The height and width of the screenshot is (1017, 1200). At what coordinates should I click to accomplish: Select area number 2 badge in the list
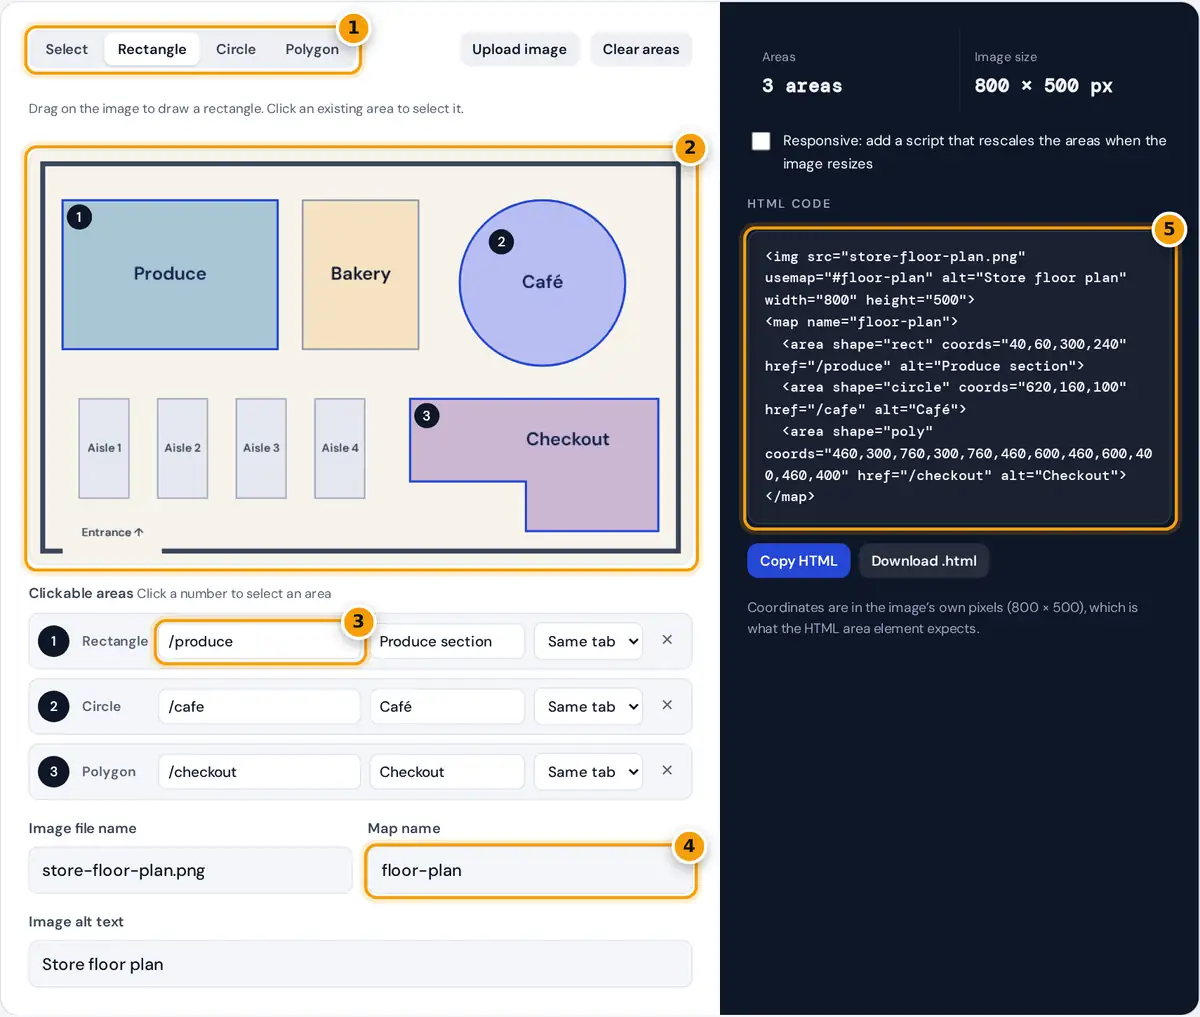(x=54, y=706)
